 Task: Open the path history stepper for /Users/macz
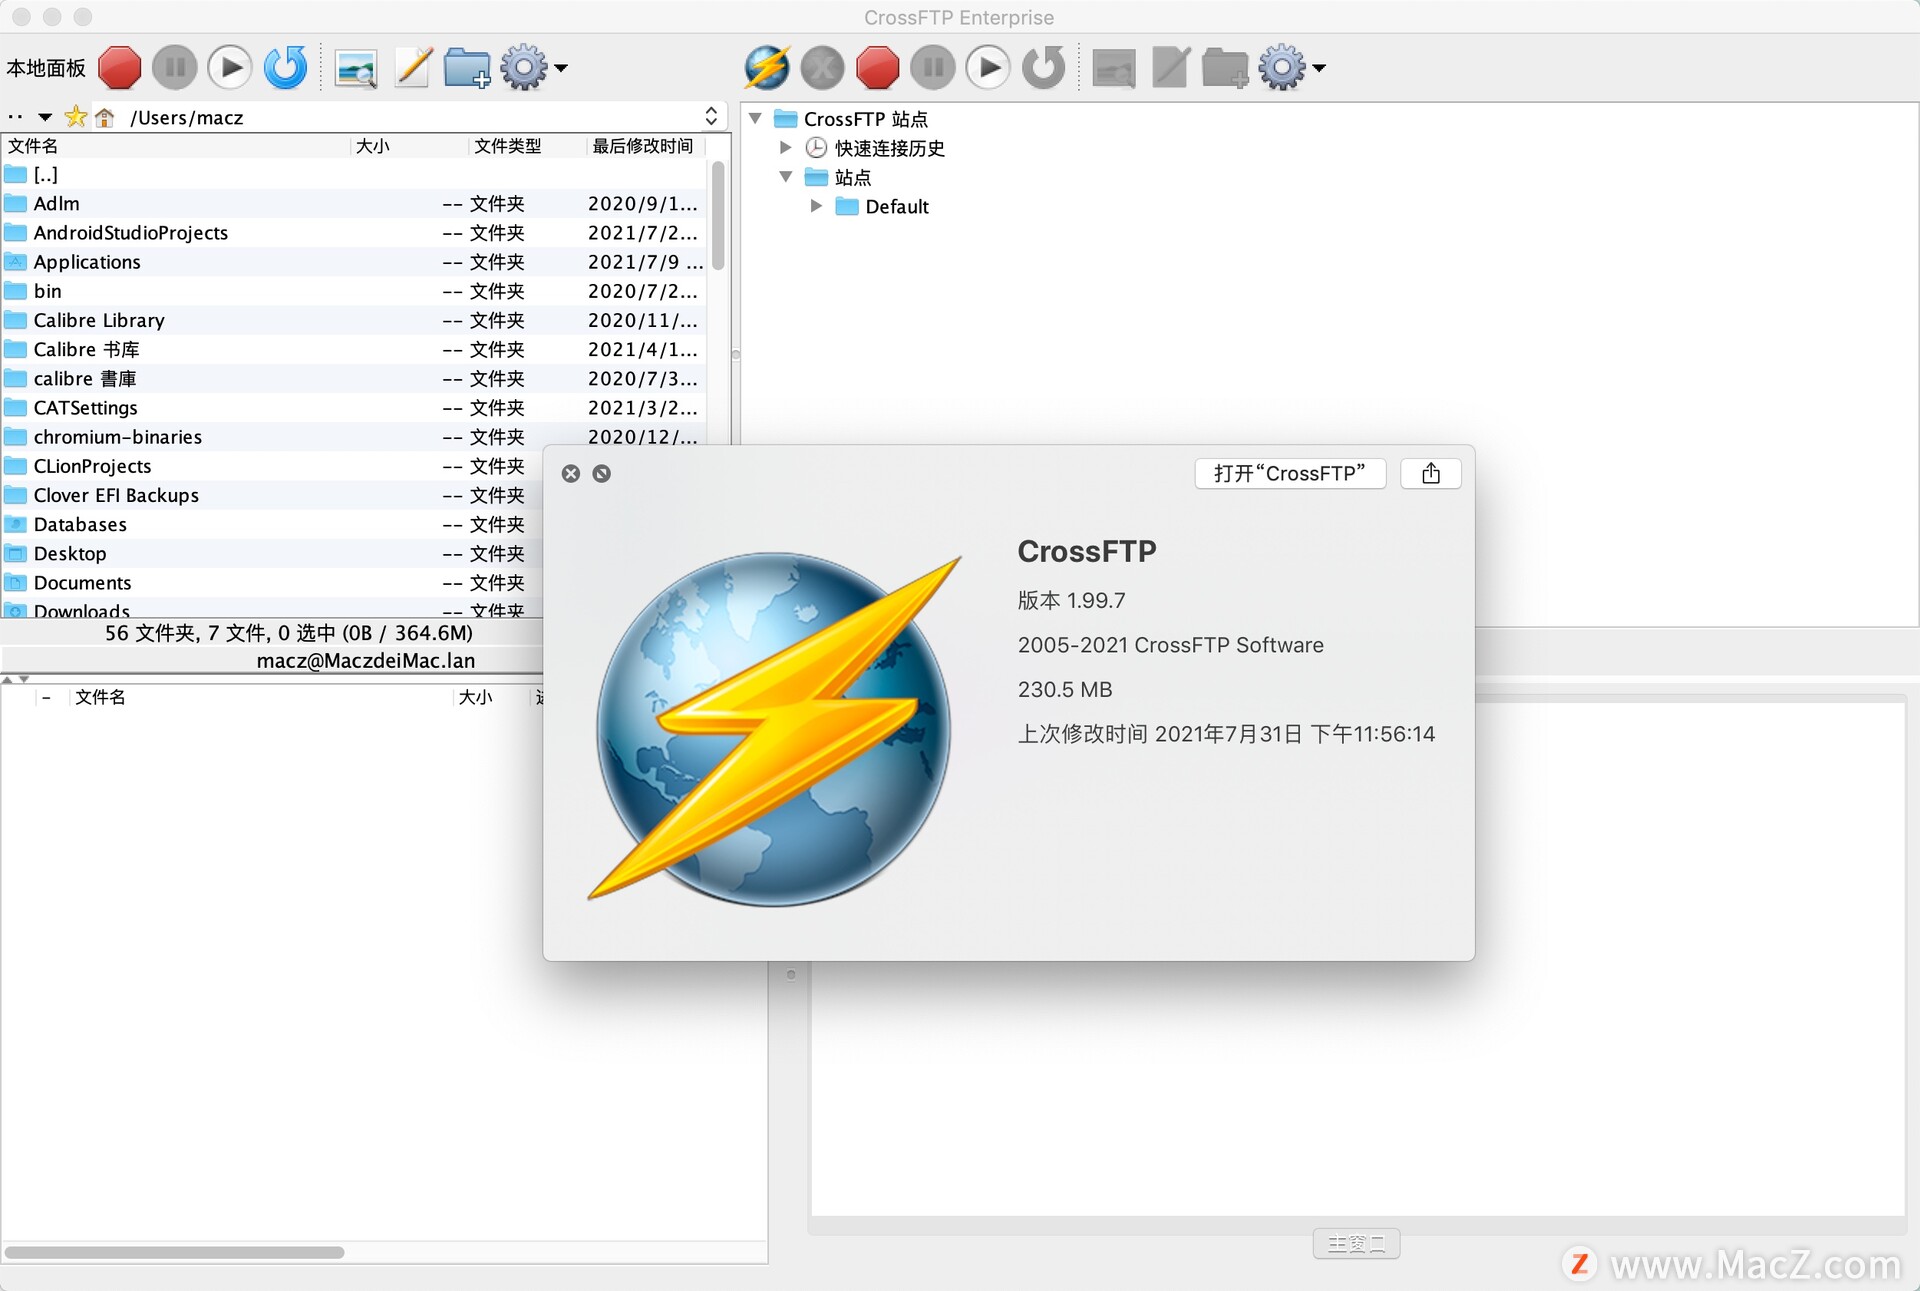click(x=711, y=117)
